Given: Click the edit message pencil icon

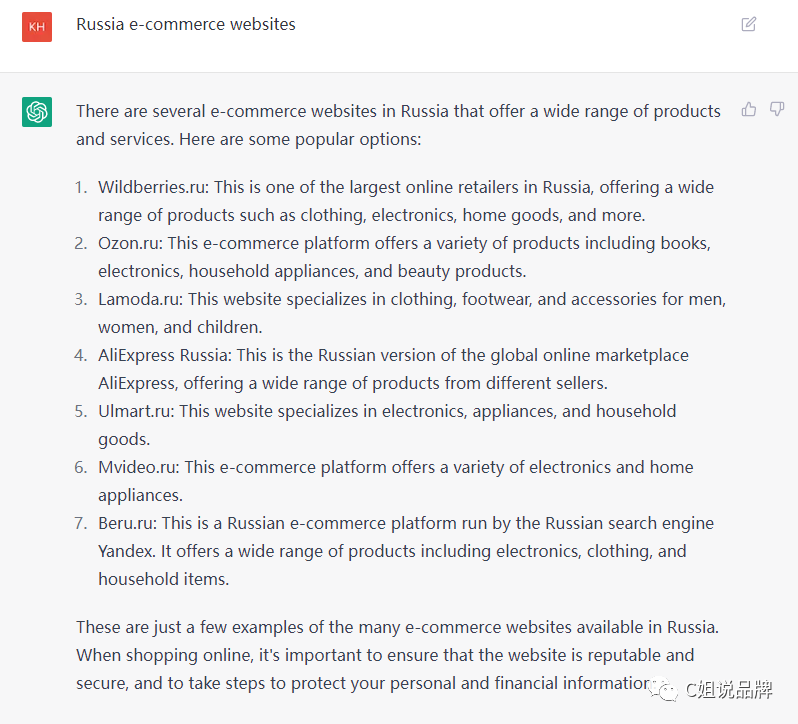Looking at the screenshot, I should (749, 24).
